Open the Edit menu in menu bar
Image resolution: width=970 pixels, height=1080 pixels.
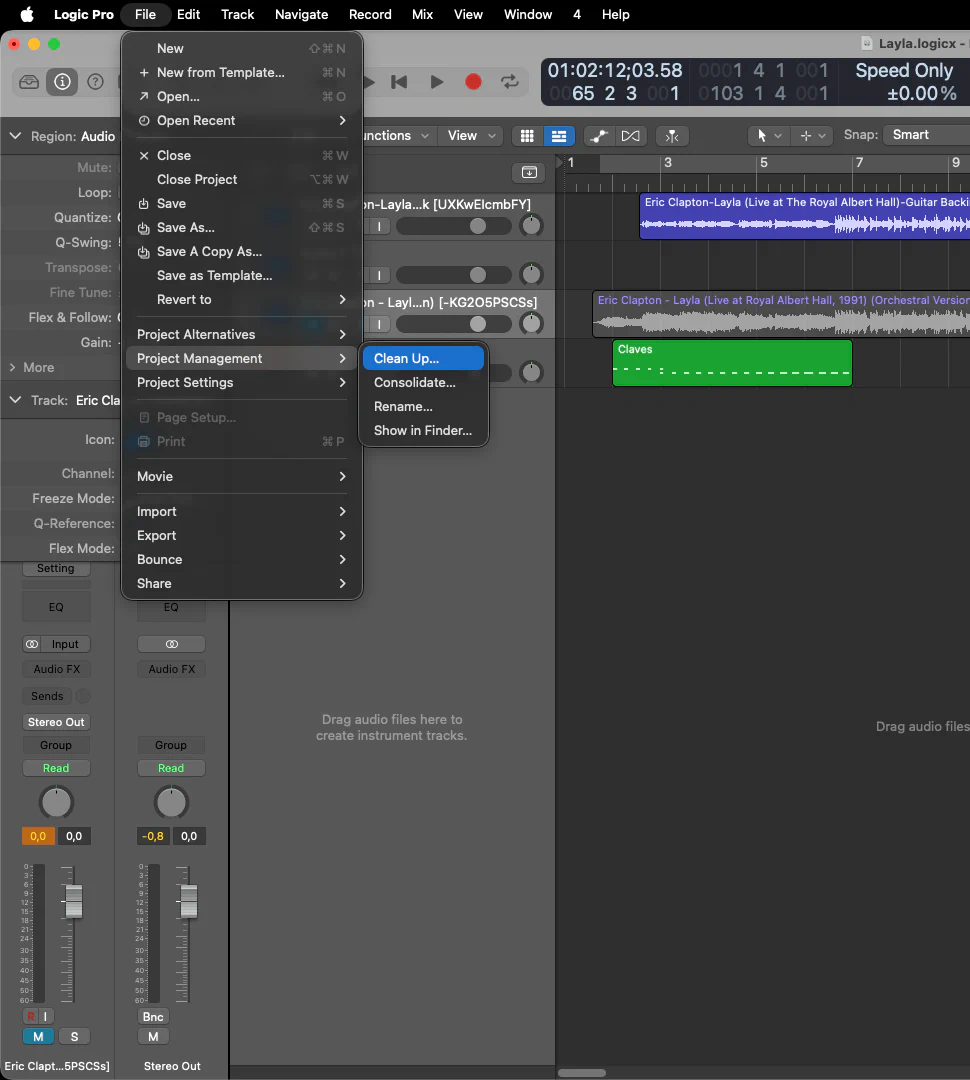pos(188,14)
